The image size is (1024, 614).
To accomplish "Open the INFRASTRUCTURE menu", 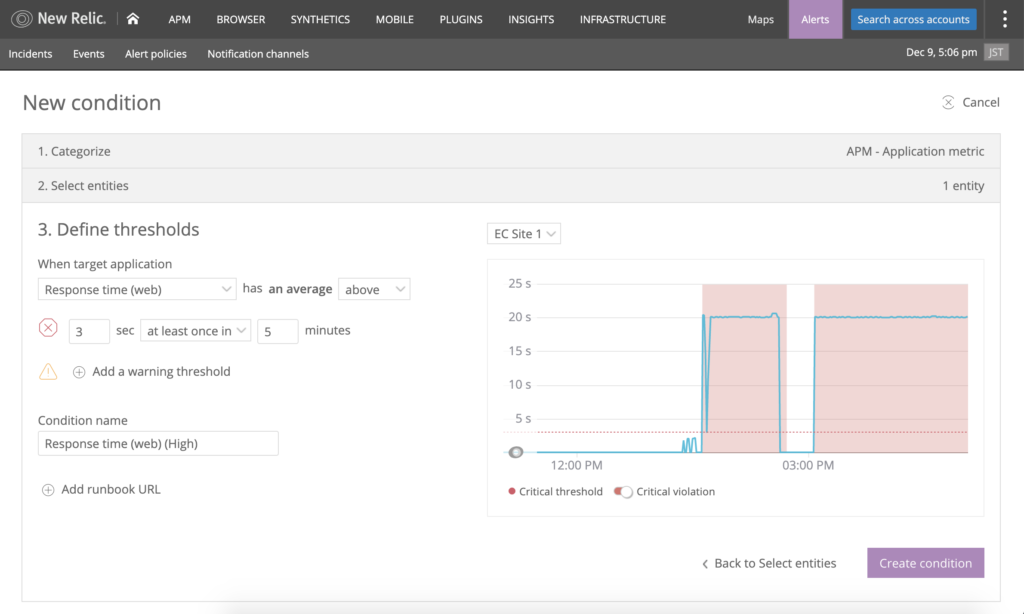I will pyautogui.click(x=623, y=20).
